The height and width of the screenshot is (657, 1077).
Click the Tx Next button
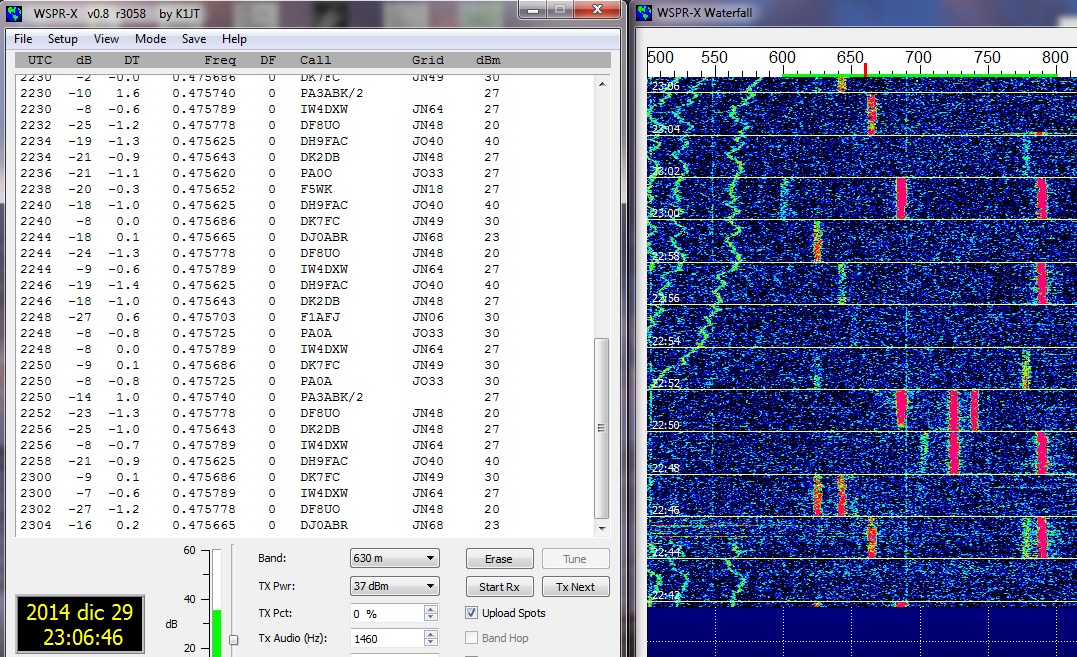pos(575,587)
